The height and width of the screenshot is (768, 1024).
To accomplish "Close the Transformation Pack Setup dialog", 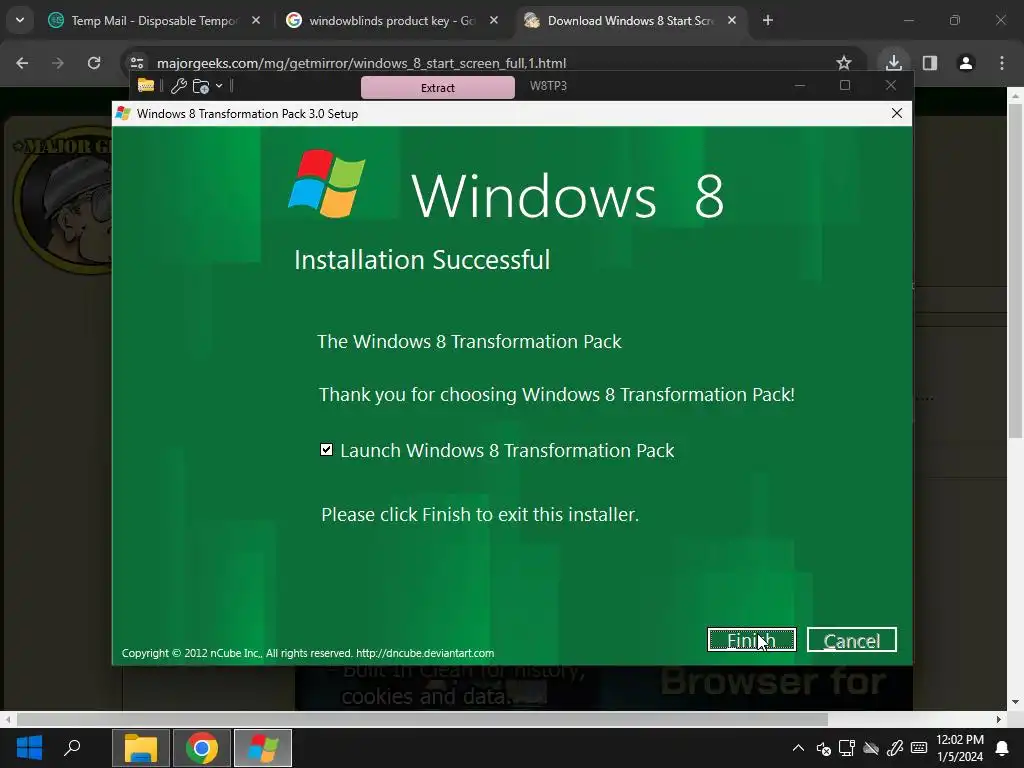I will tap(897, 114).
